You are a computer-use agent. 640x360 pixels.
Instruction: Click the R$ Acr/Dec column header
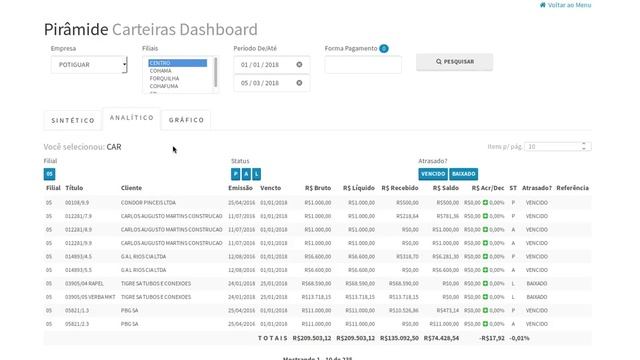pos(488,188)
